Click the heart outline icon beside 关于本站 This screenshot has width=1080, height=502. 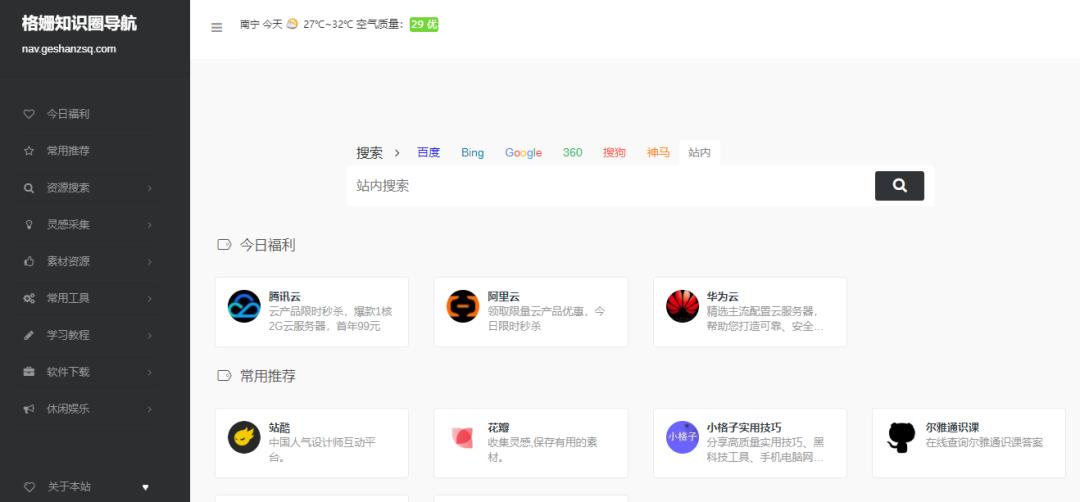click(x=29, y=487)
